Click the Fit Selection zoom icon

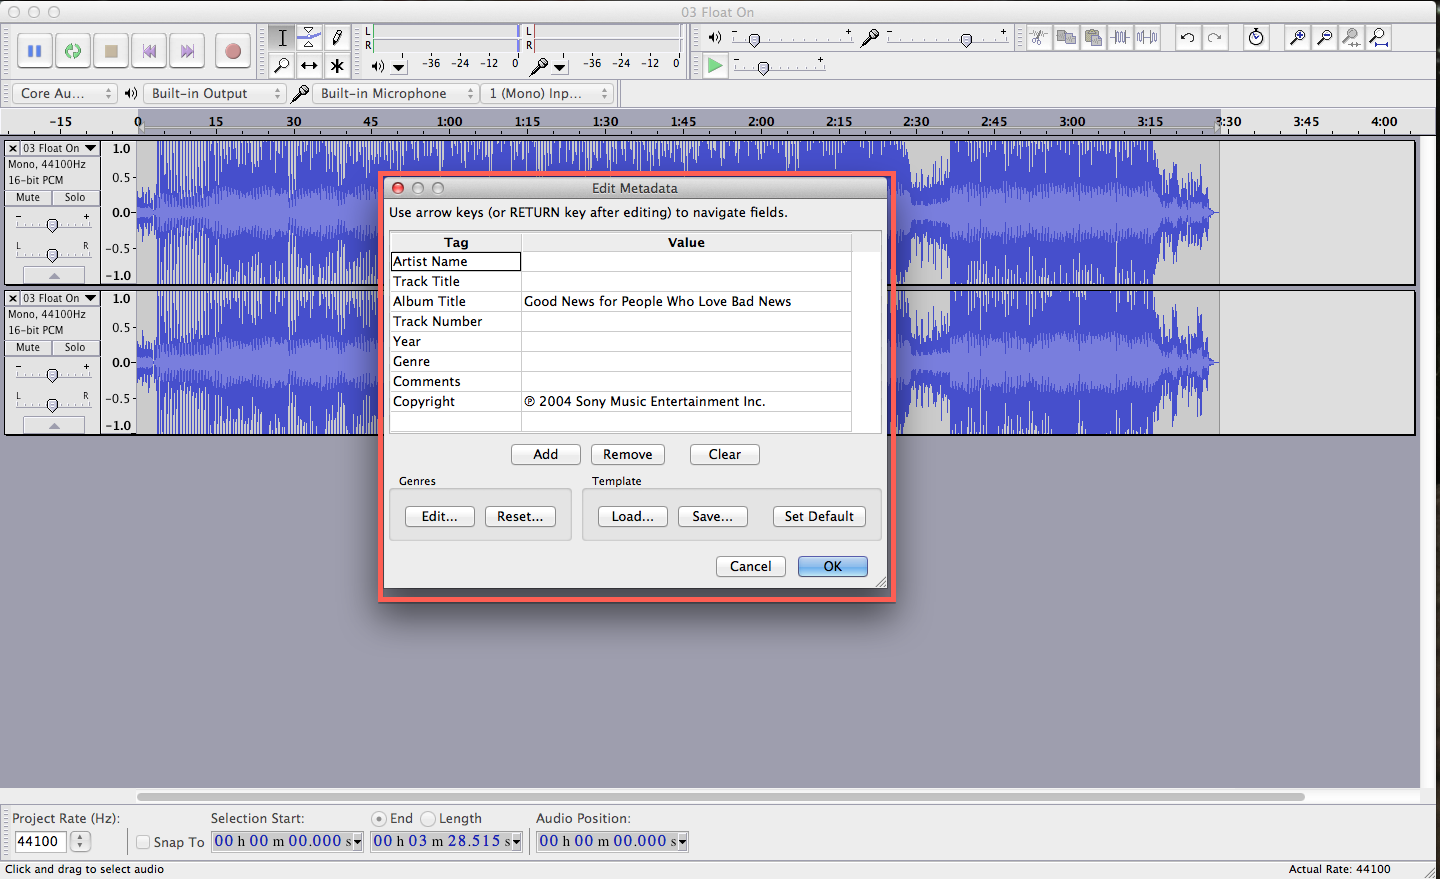coord(1351,38)
